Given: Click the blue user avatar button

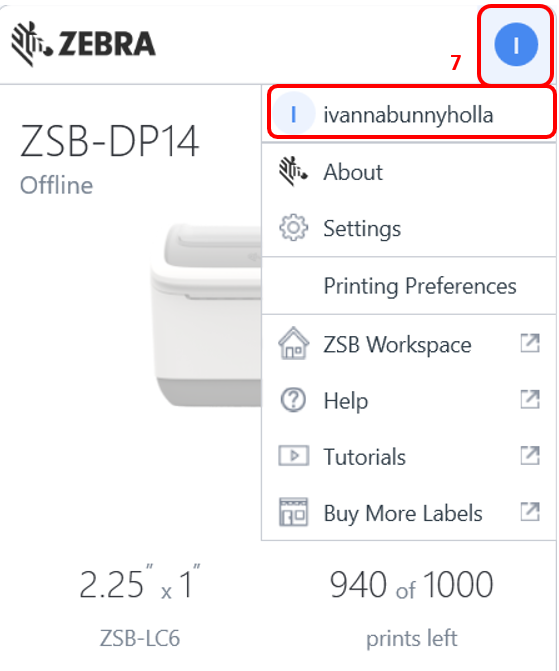Looking at the screenshot, I should (x=516, y=45).
